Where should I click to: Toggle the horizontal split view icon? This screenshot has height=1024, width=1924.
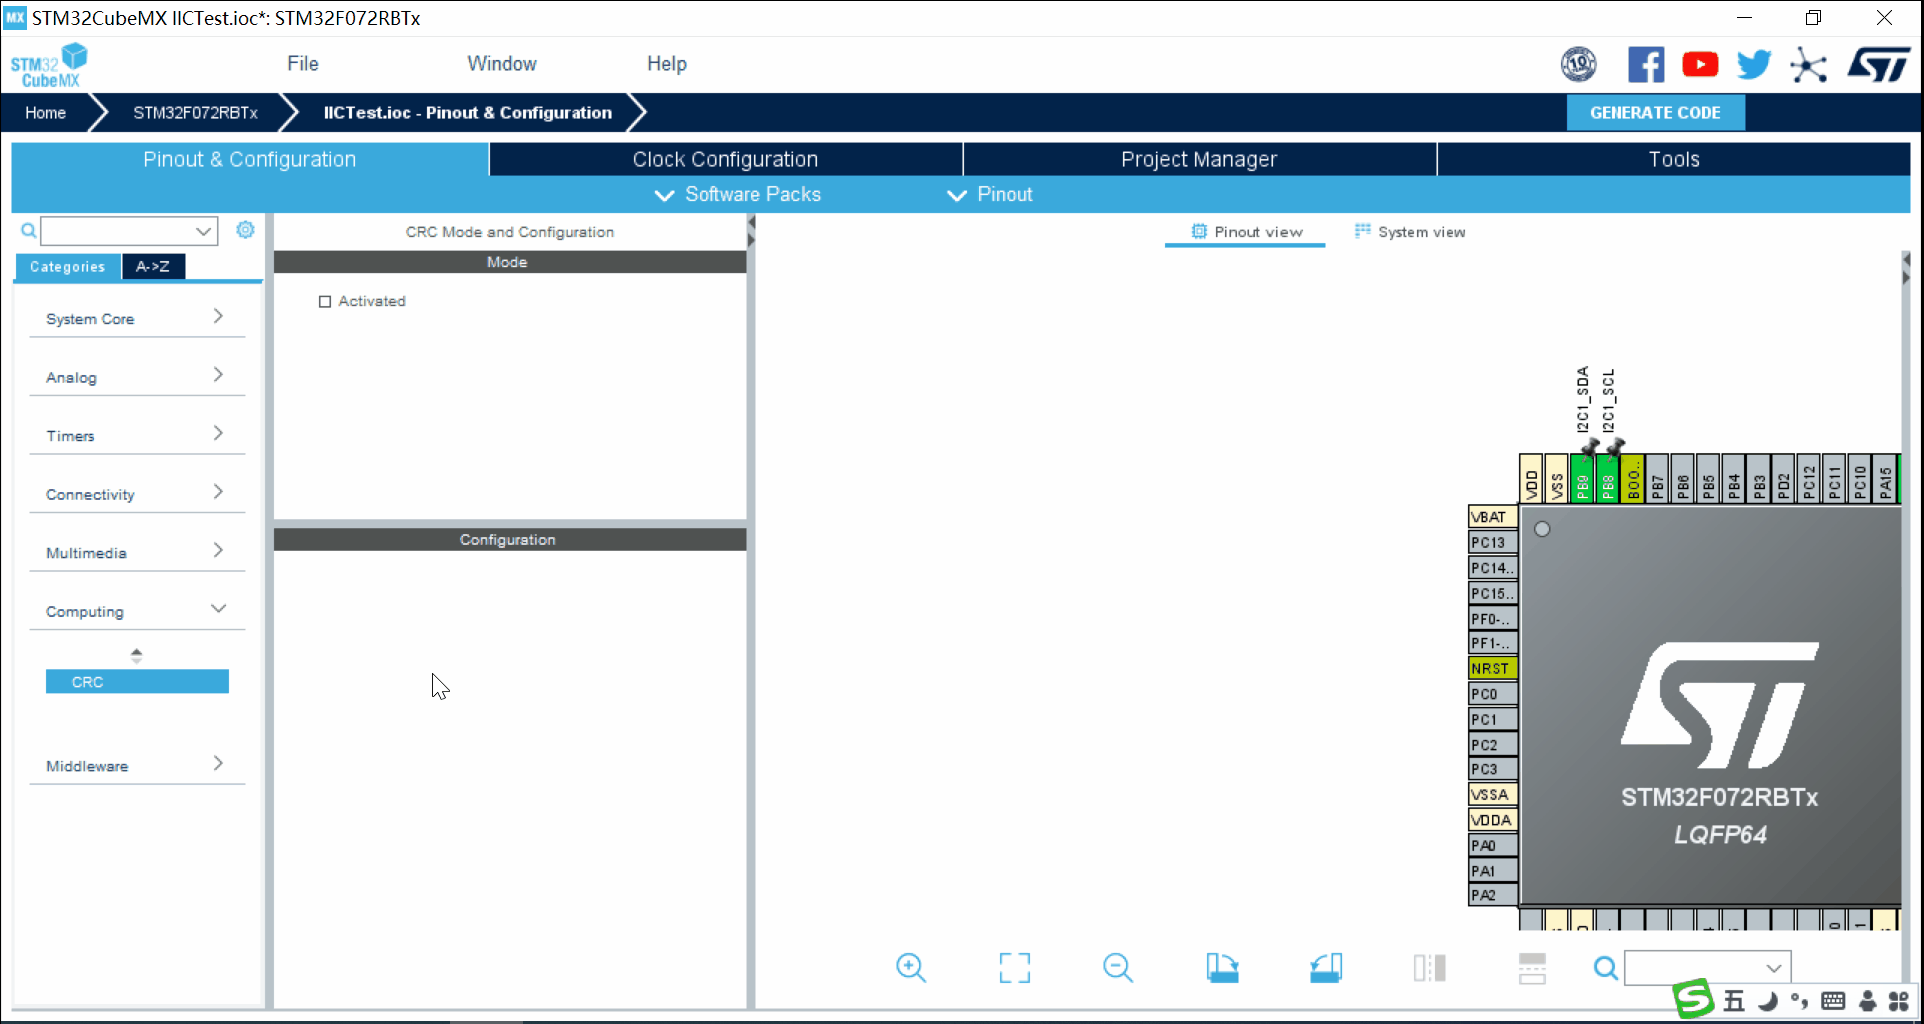coord(1532,967)
